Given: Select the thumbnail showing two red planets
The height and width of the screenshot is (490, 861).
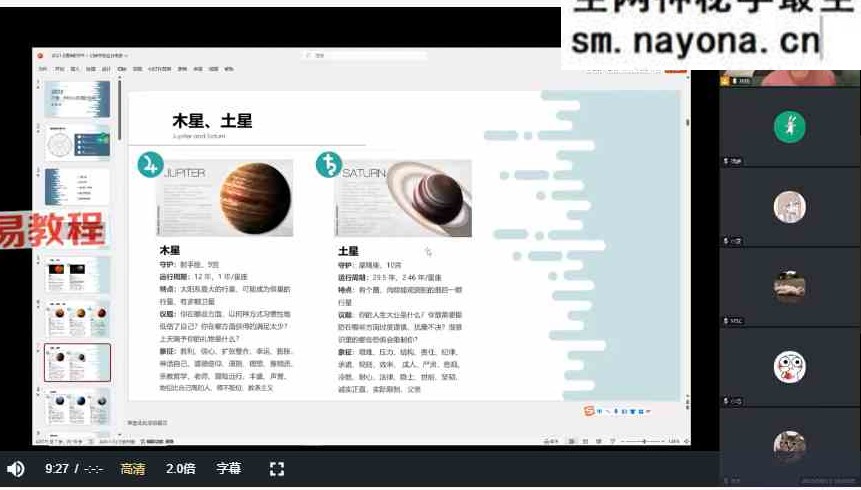Looking at the screenshot, I should click(77, 275).
